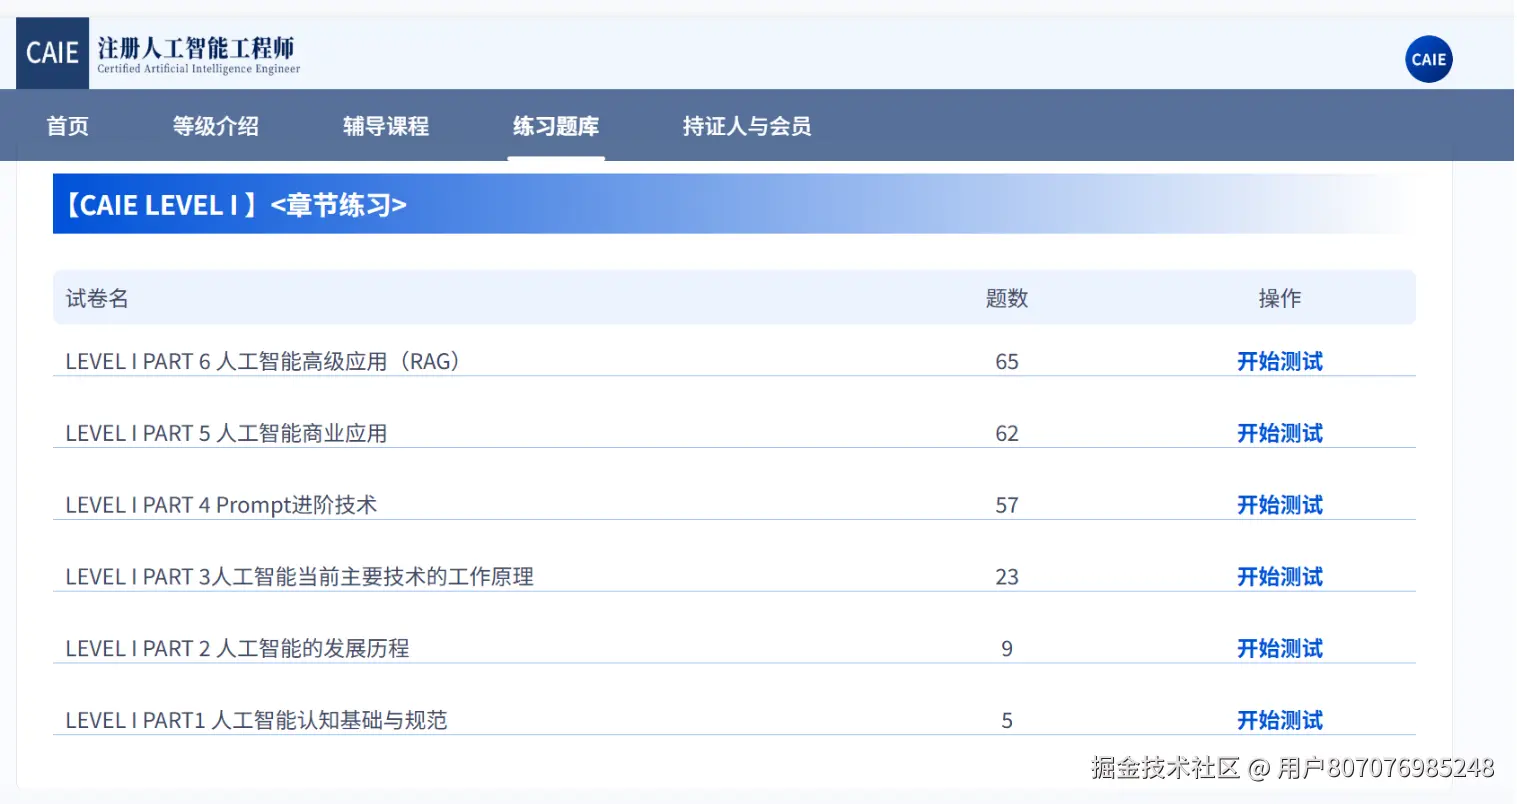Select 等级介绍 from the navigation bar

click(x=216, y=125)
